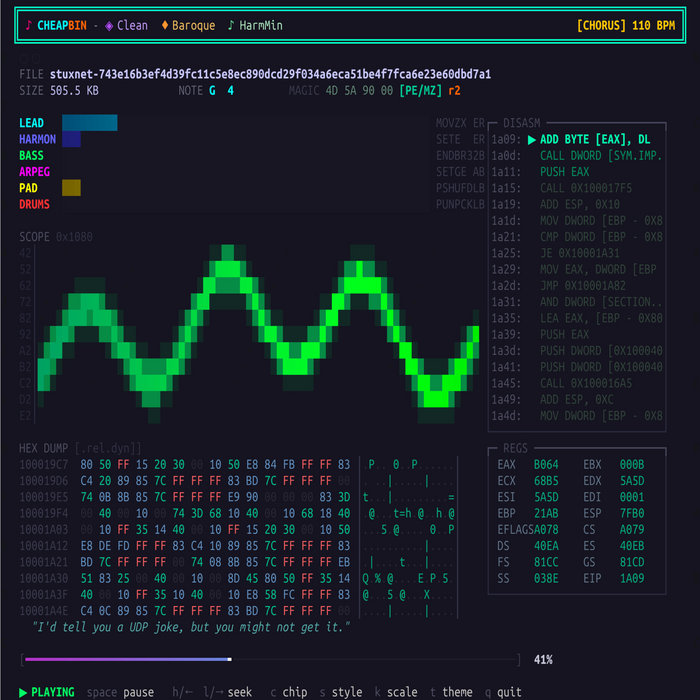Click the 41% progress readout
The image size is (700, 700).
(543, 660)
